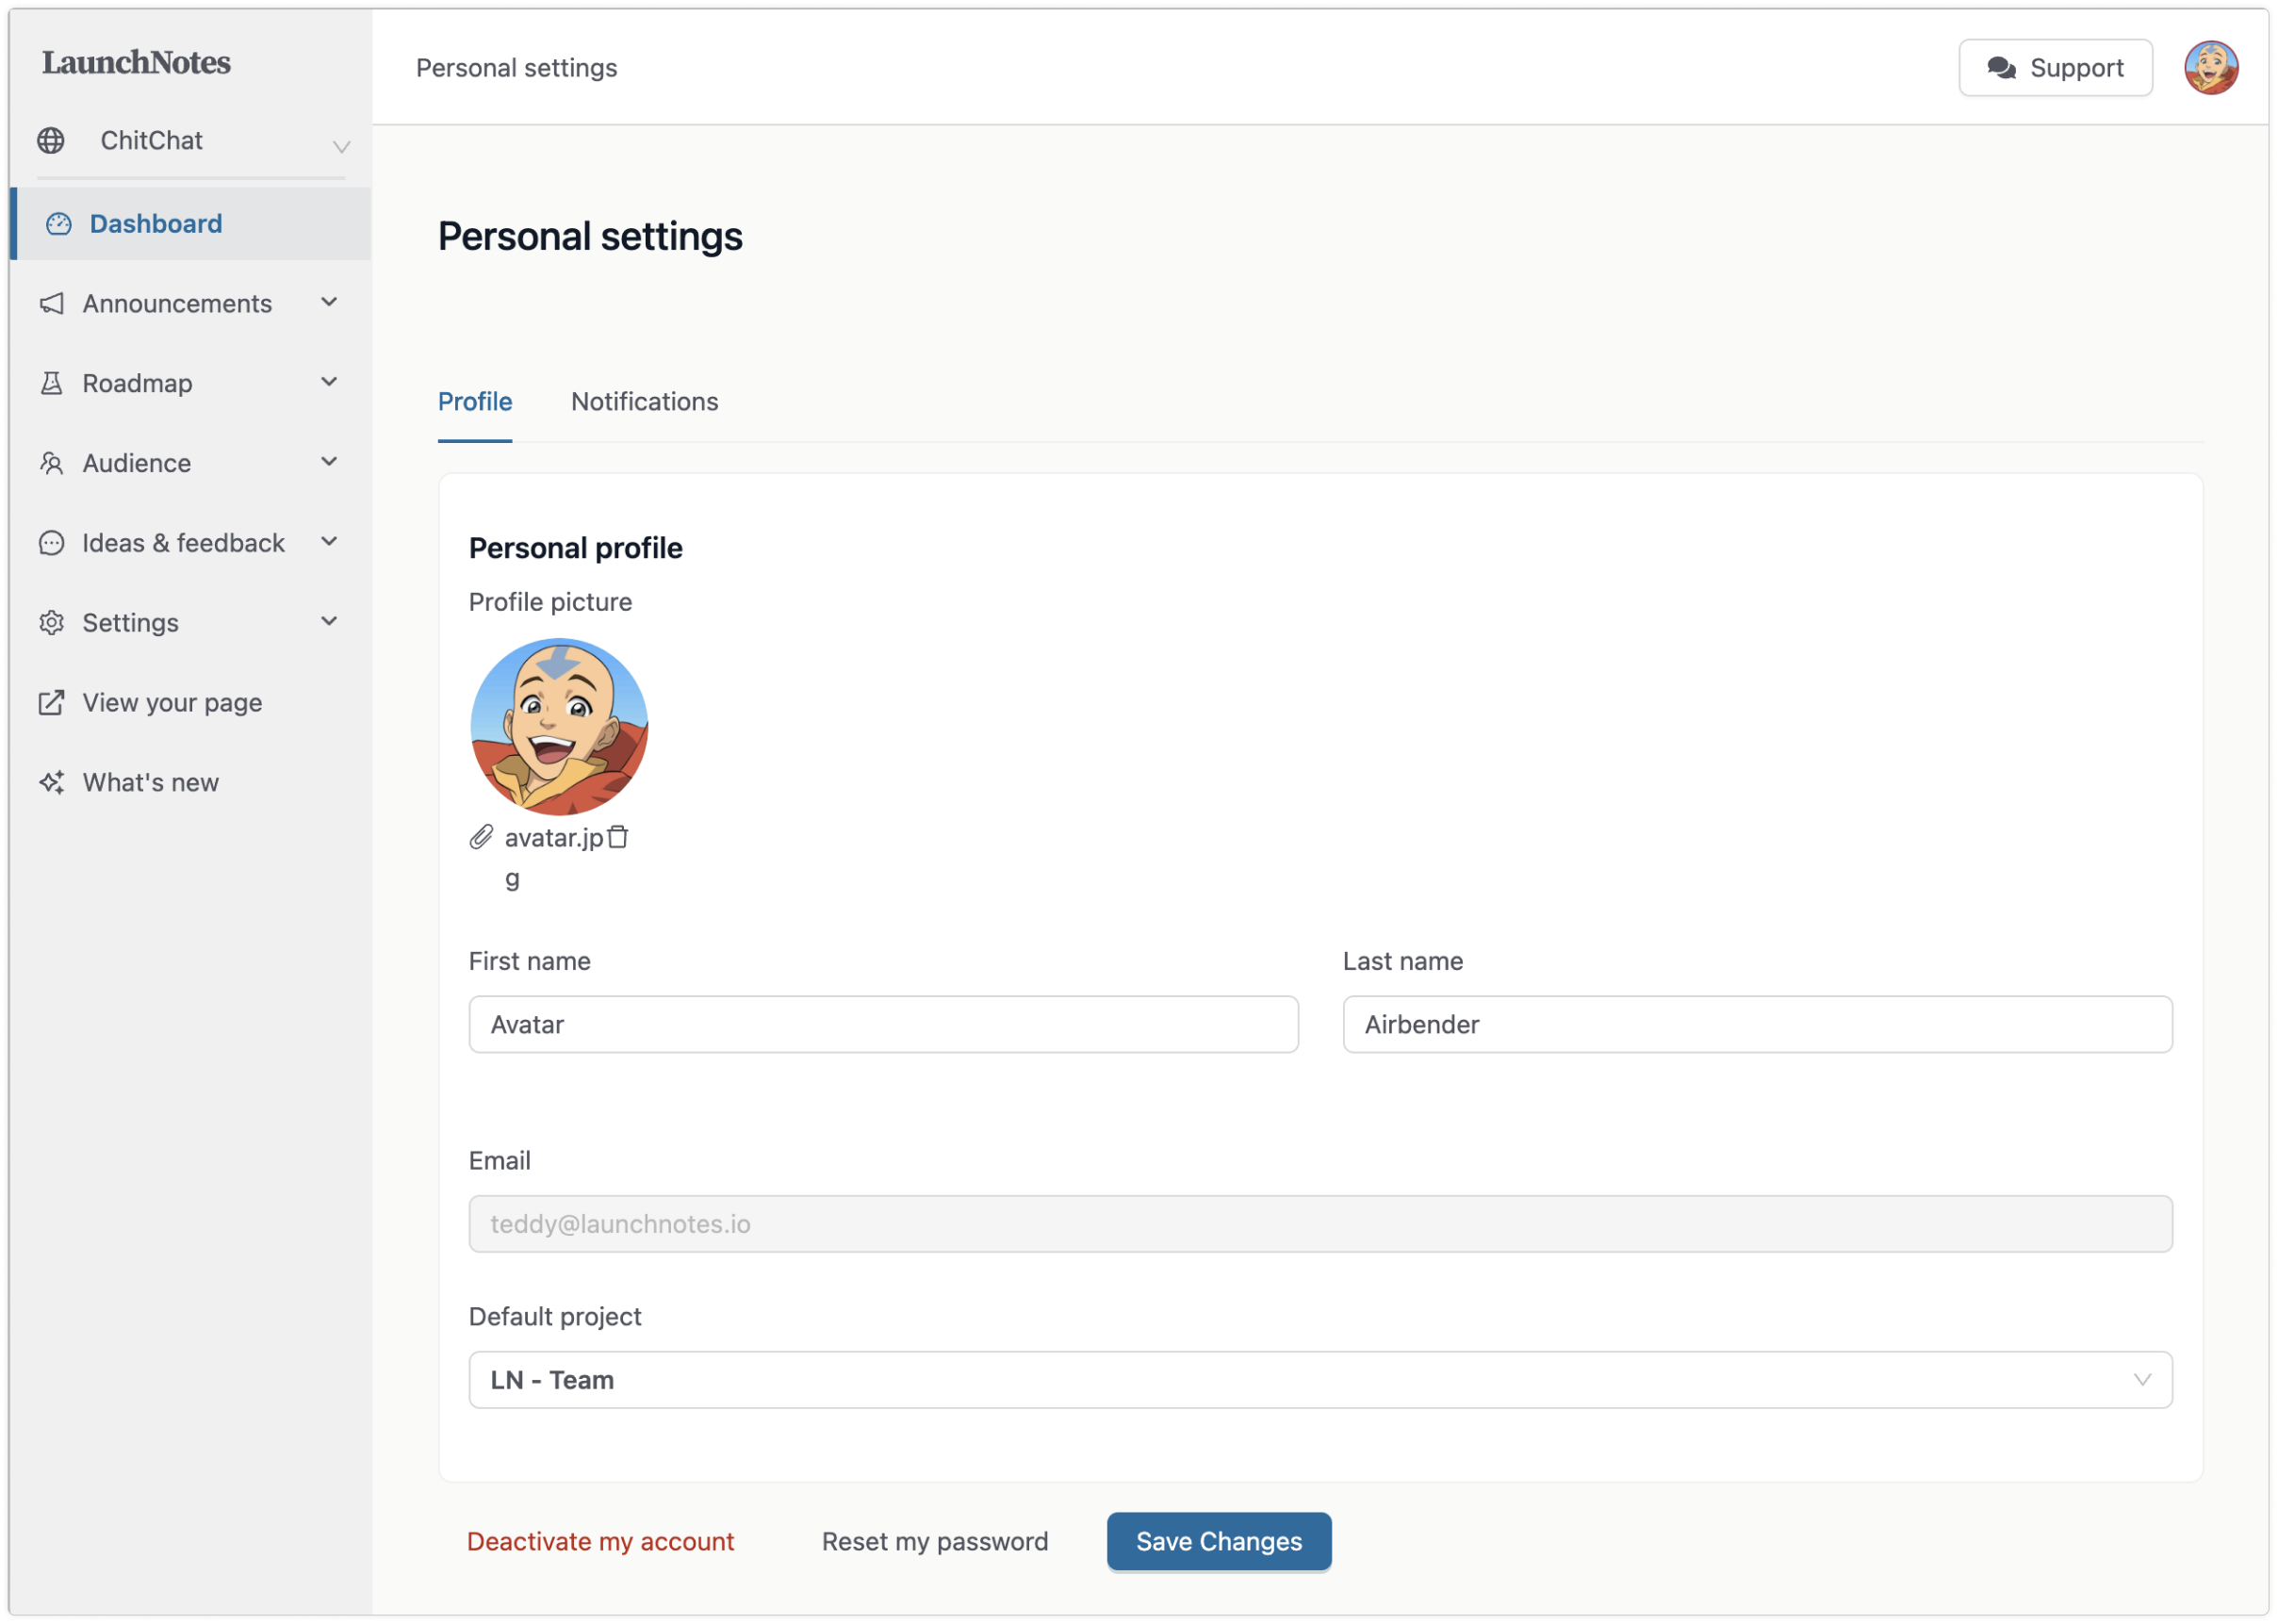Viewport: 2278px width, 1624px height.
Task: Expand the Roadmap menu chevron
Action: [x=329, y=382]
